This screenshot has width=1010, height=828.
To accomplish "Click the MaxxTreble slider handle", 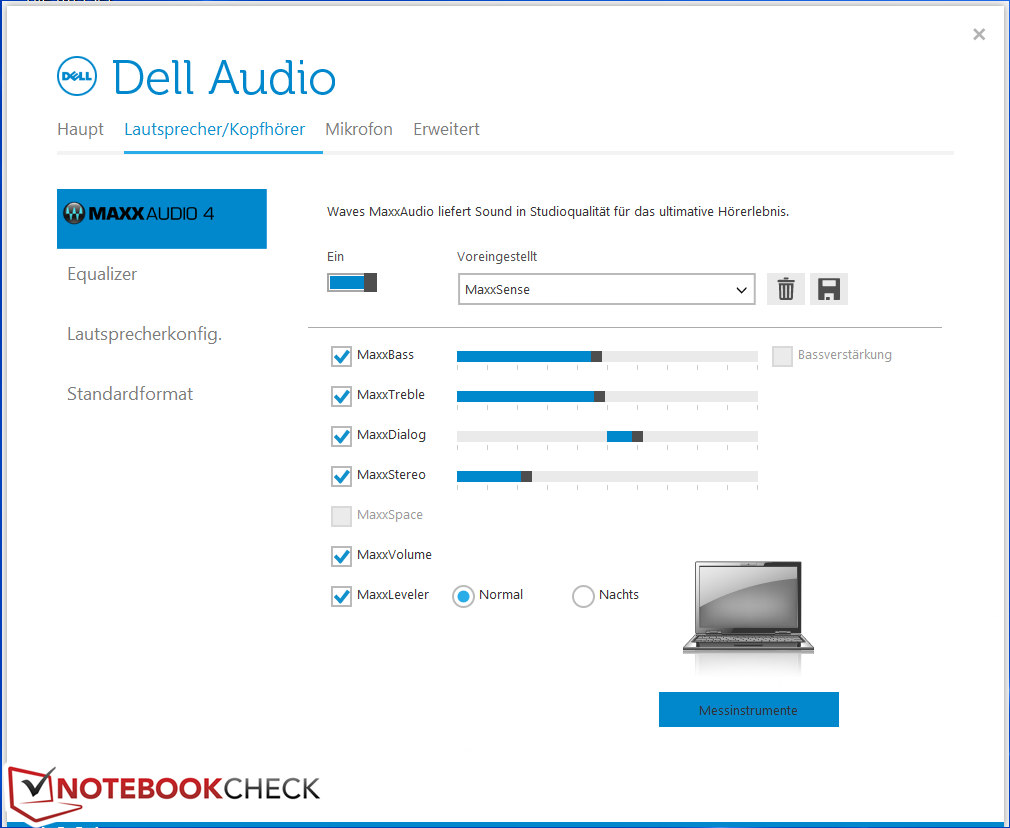I will click(x=599, y=396).
